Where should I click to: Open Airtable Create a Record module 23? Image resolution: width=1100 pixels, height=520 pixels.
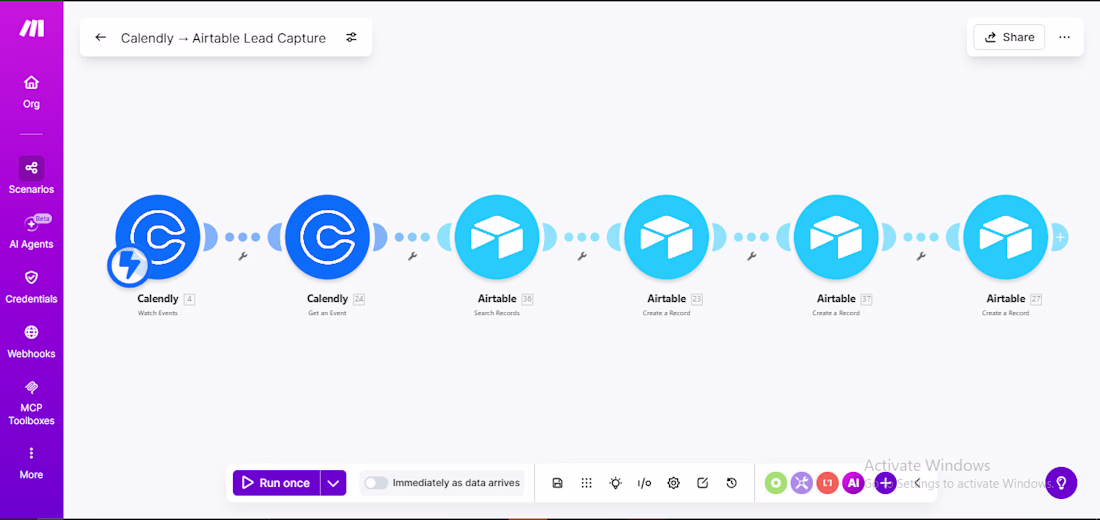tap(666, 236)
